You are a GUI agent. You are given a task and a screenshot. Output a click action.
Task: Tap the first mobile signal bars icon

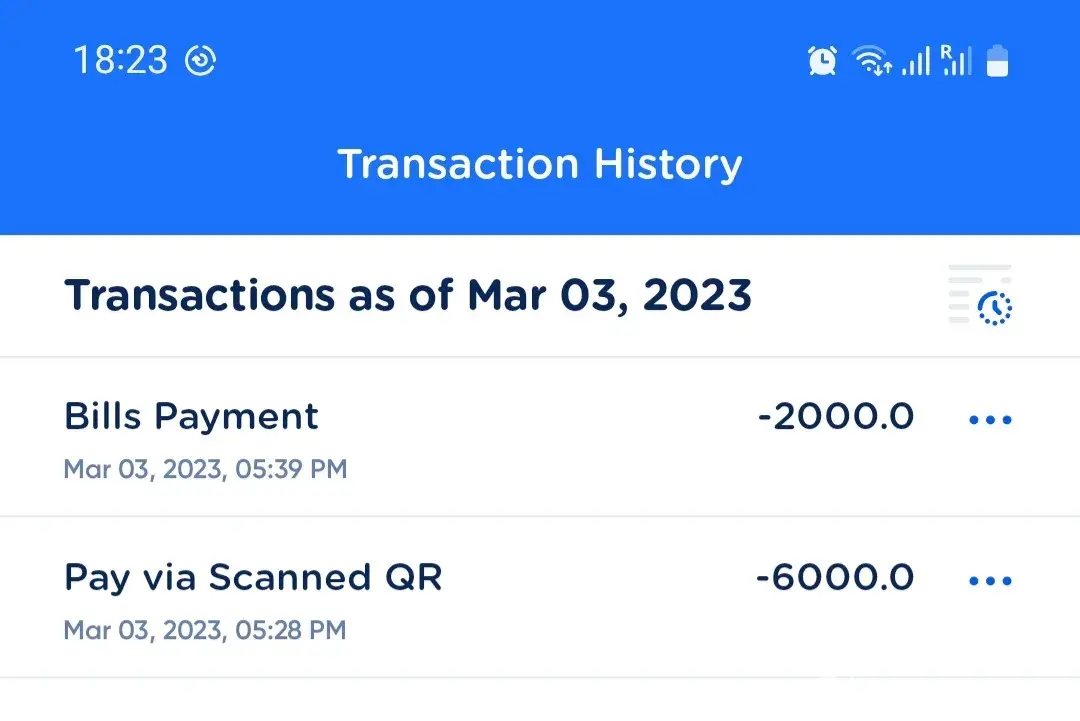point(915,63)
